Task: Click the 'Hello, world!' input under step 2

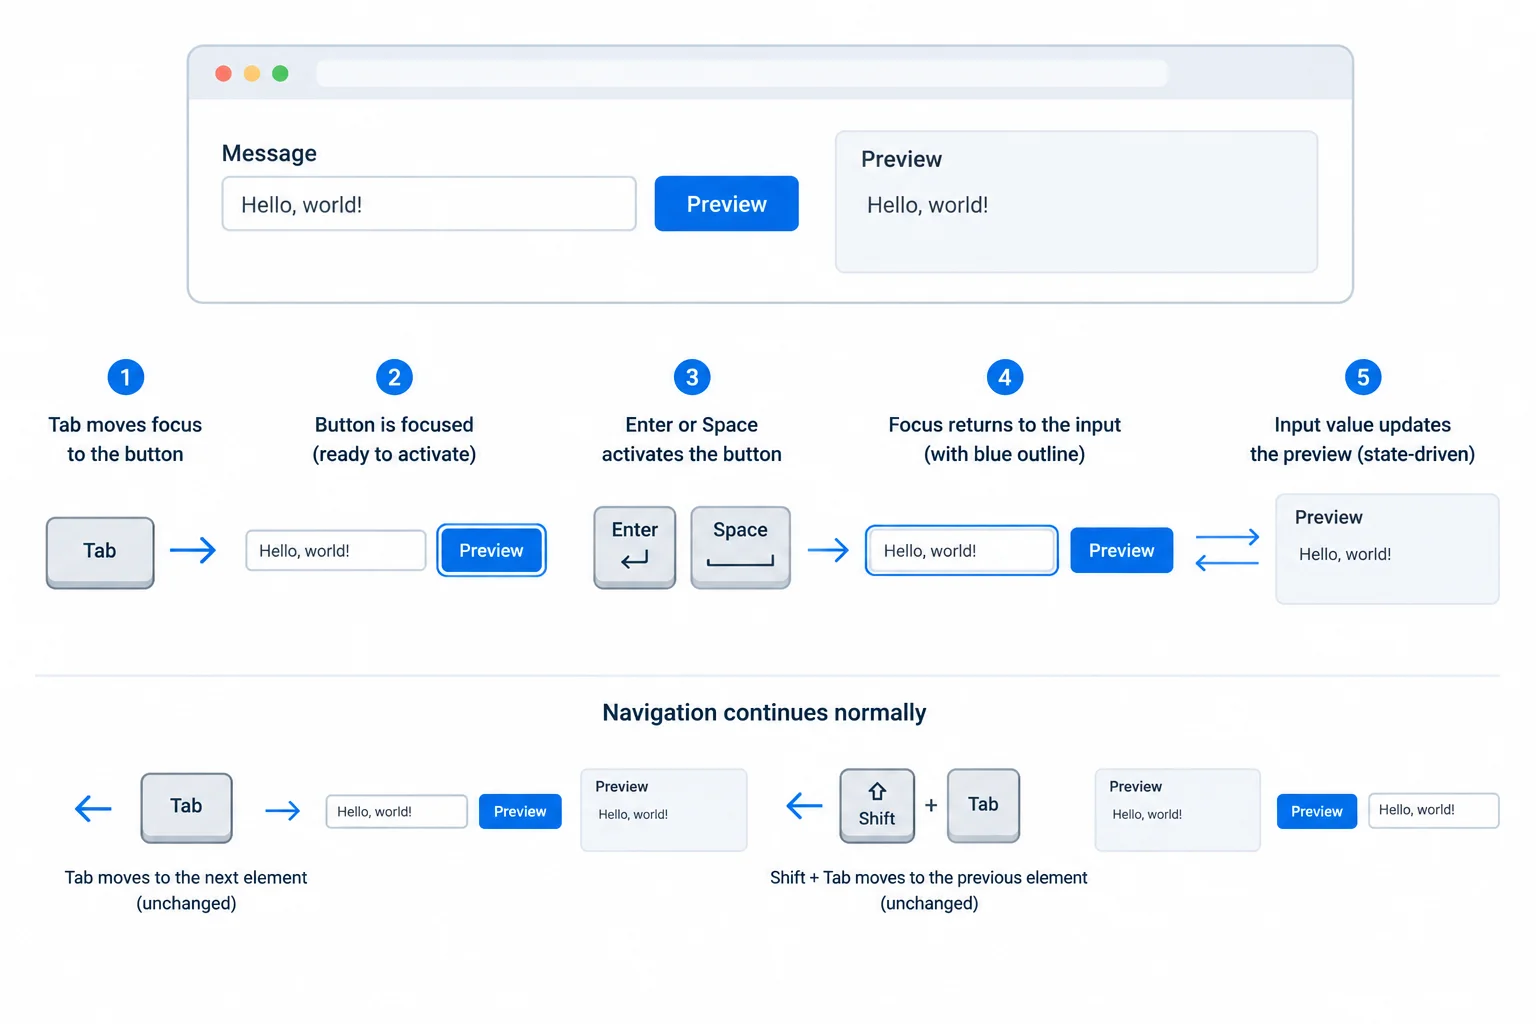Action: coord(336,550)
